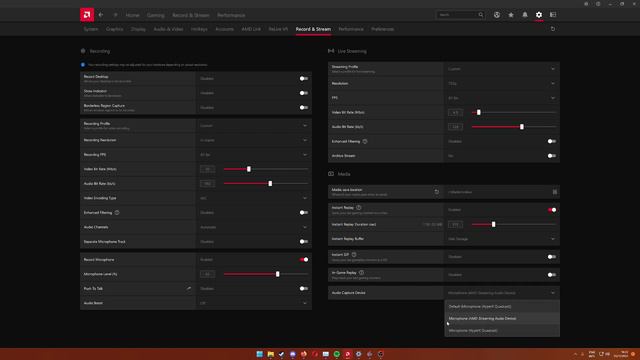Toggle the sidebar panel icon
This screenshot has width=640, height=360.
553,15
